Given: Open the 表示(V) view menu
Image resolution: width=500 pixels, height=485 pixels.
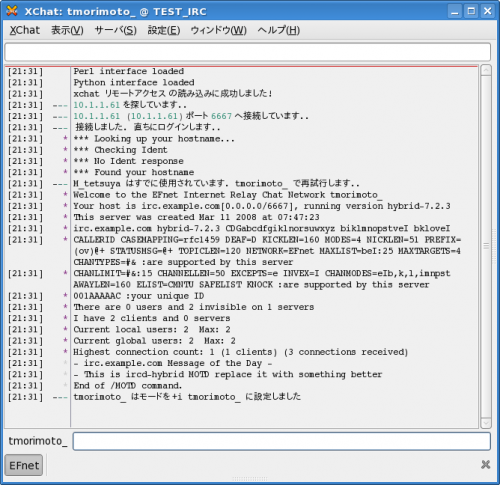Looking at the screenshot, I should tap(67, 30).
